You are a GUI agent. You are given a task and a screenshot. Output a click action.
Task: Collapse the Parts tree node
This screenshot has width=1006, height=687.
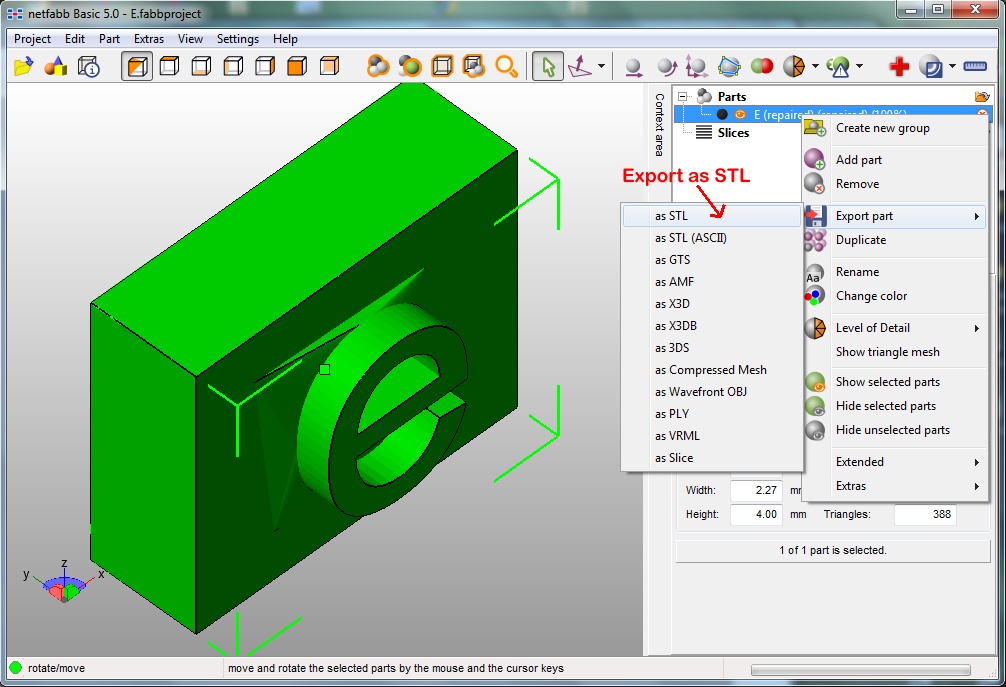tap(683, 96)
